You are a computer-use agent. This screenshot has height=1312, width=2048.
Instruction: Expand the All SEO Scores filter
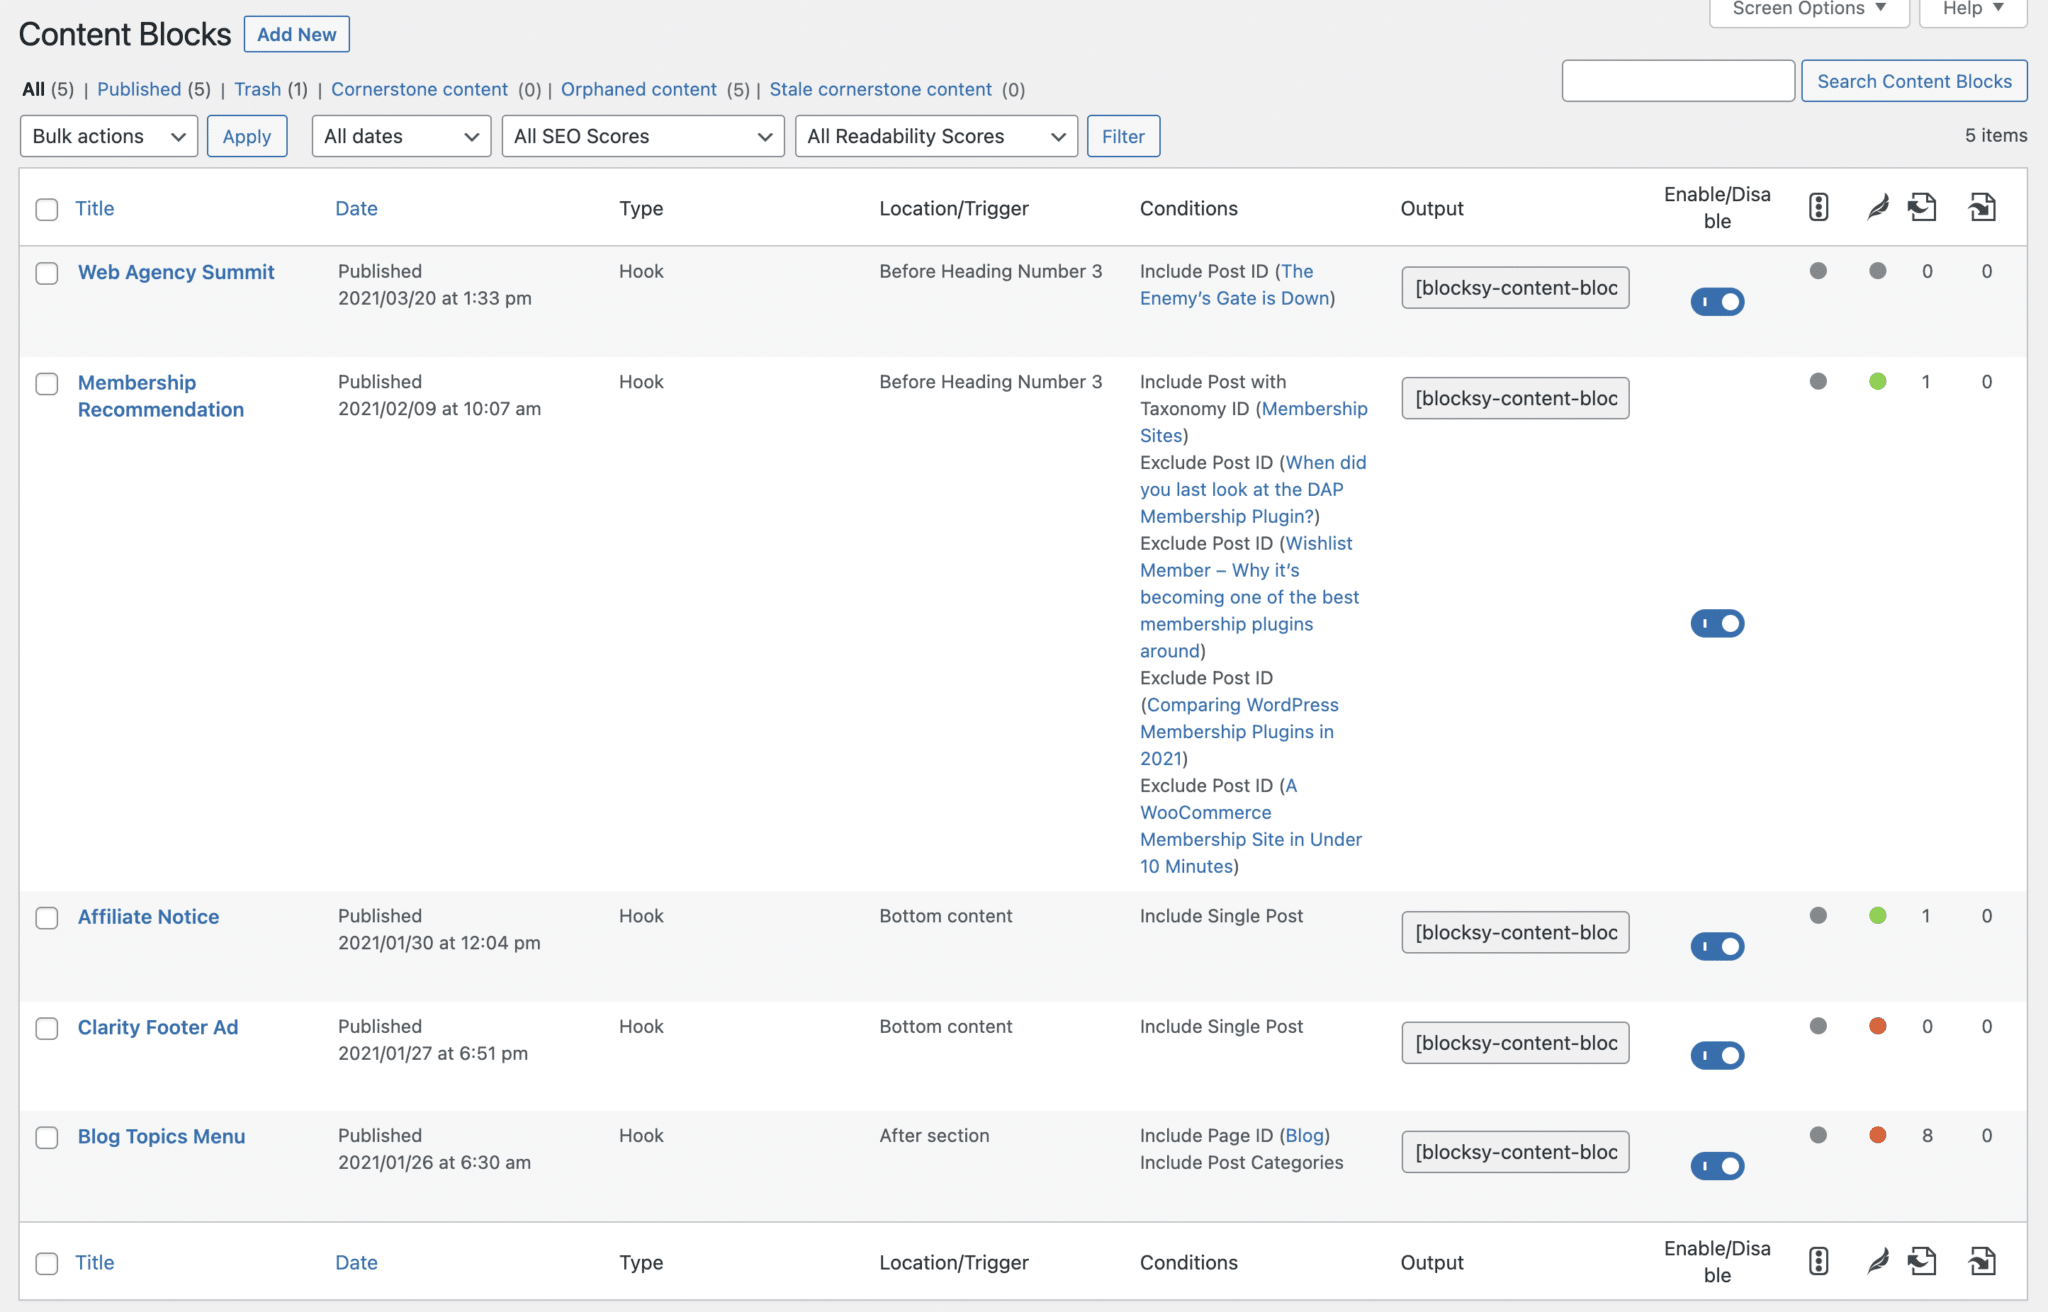(642, 136)
